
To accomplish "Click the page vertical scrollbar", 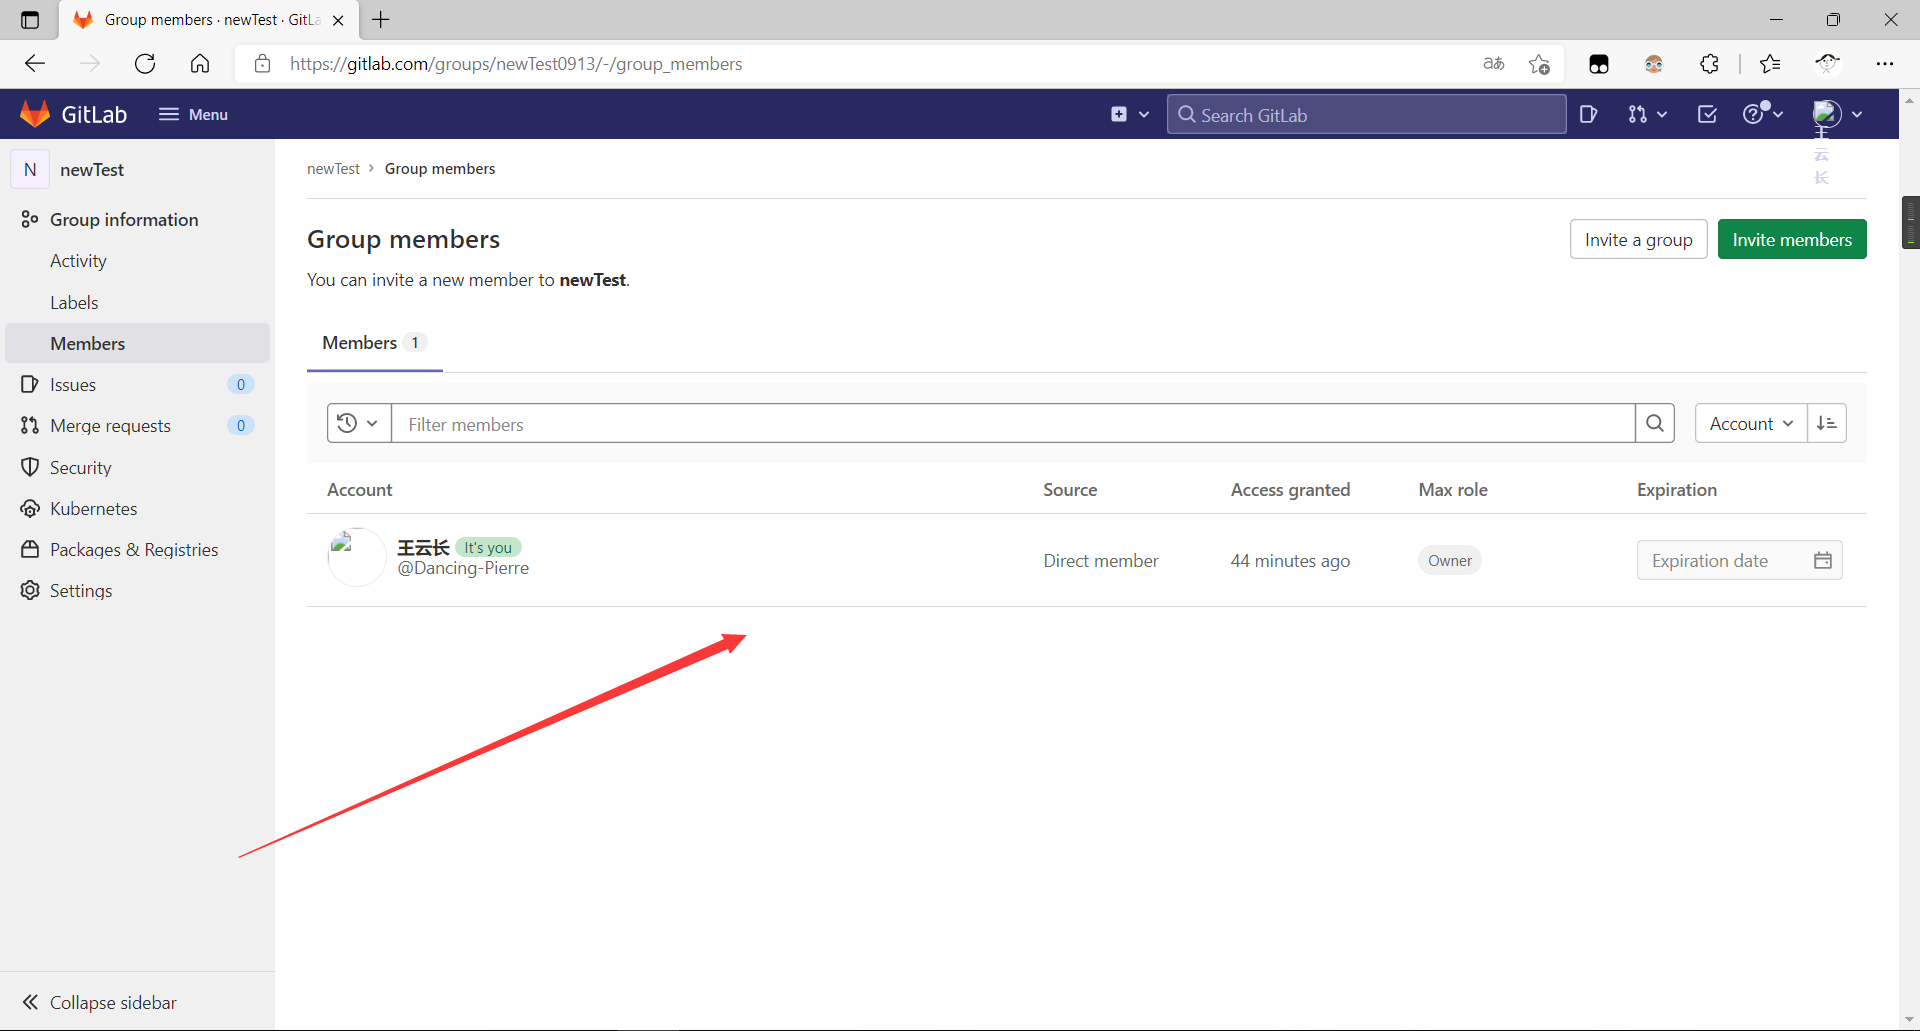I will [x=1910, y=222].
